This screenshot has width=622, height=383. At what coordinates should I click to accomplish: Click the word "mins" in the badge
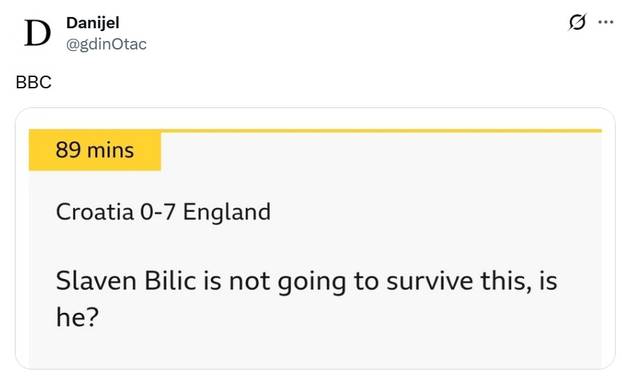110,151
